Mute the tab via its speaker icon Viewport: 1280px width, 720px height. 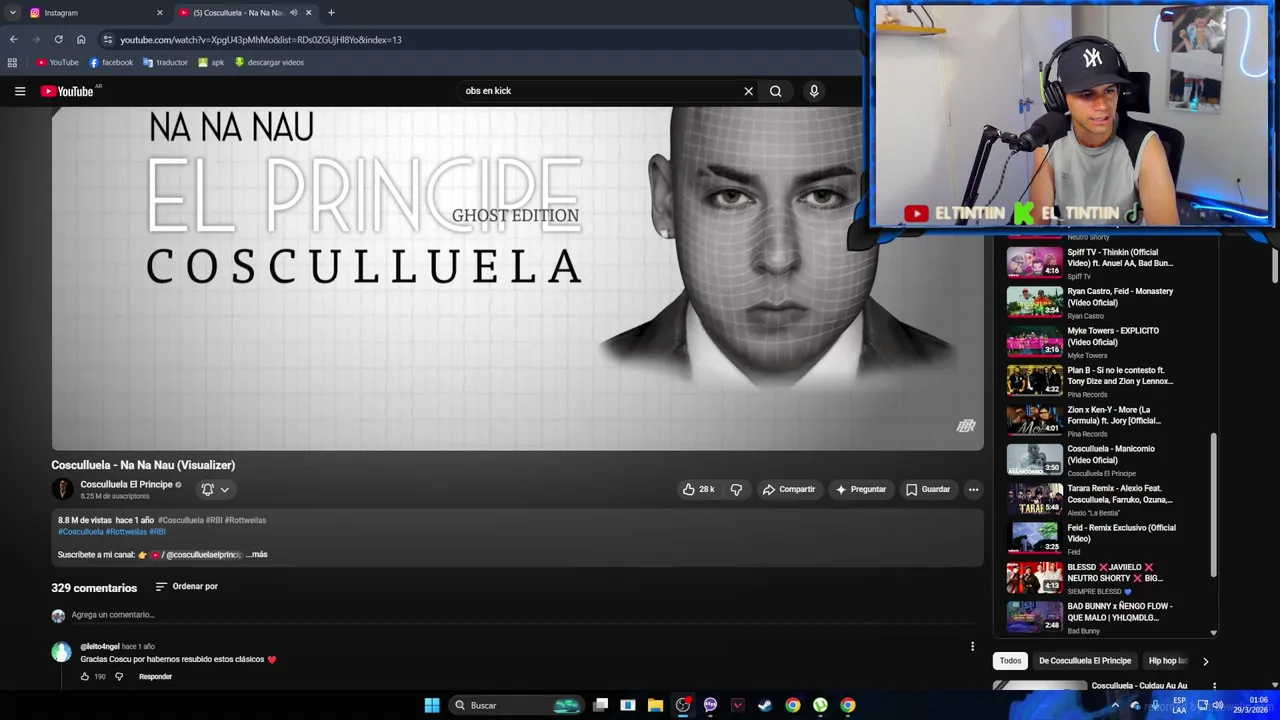pos(293,13)
